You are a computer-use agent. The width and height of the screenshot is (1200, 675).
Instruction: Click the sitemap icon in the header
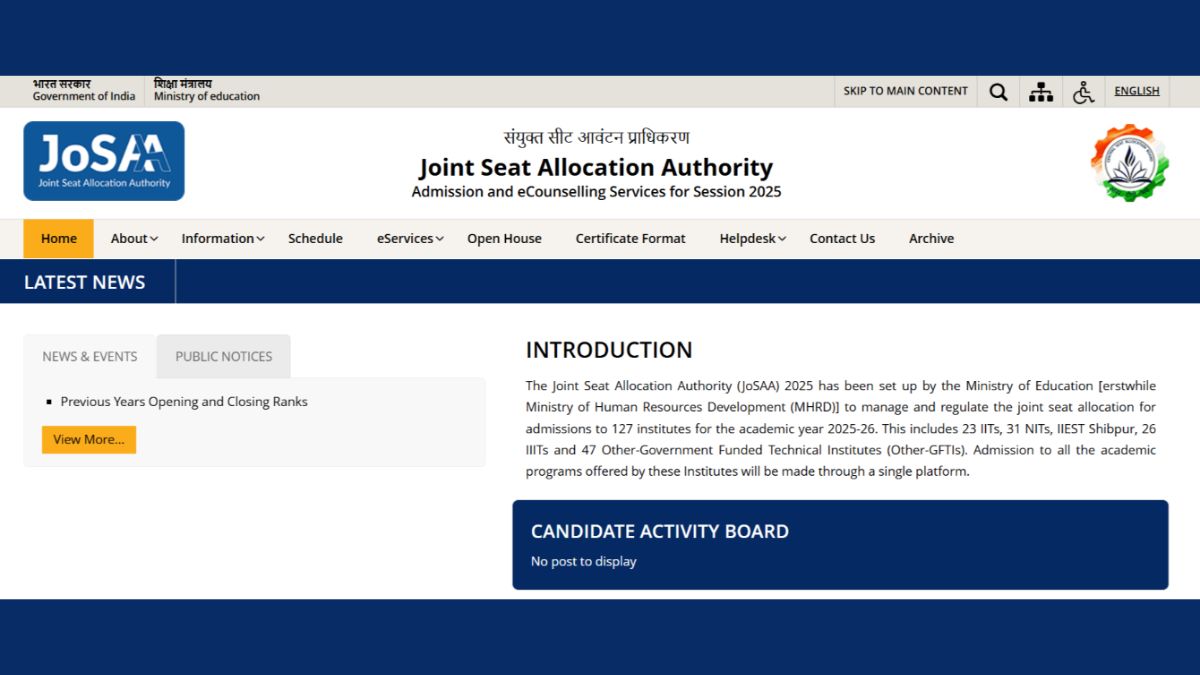pyautogui.click(x=1040, y=91)
